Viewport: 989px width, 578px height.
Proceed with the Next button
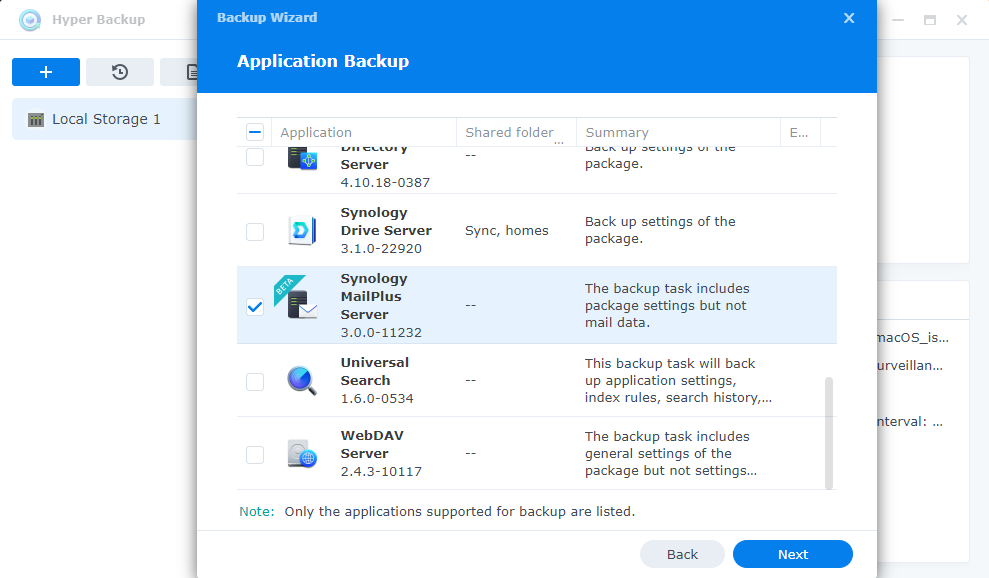tap(792, 554)
